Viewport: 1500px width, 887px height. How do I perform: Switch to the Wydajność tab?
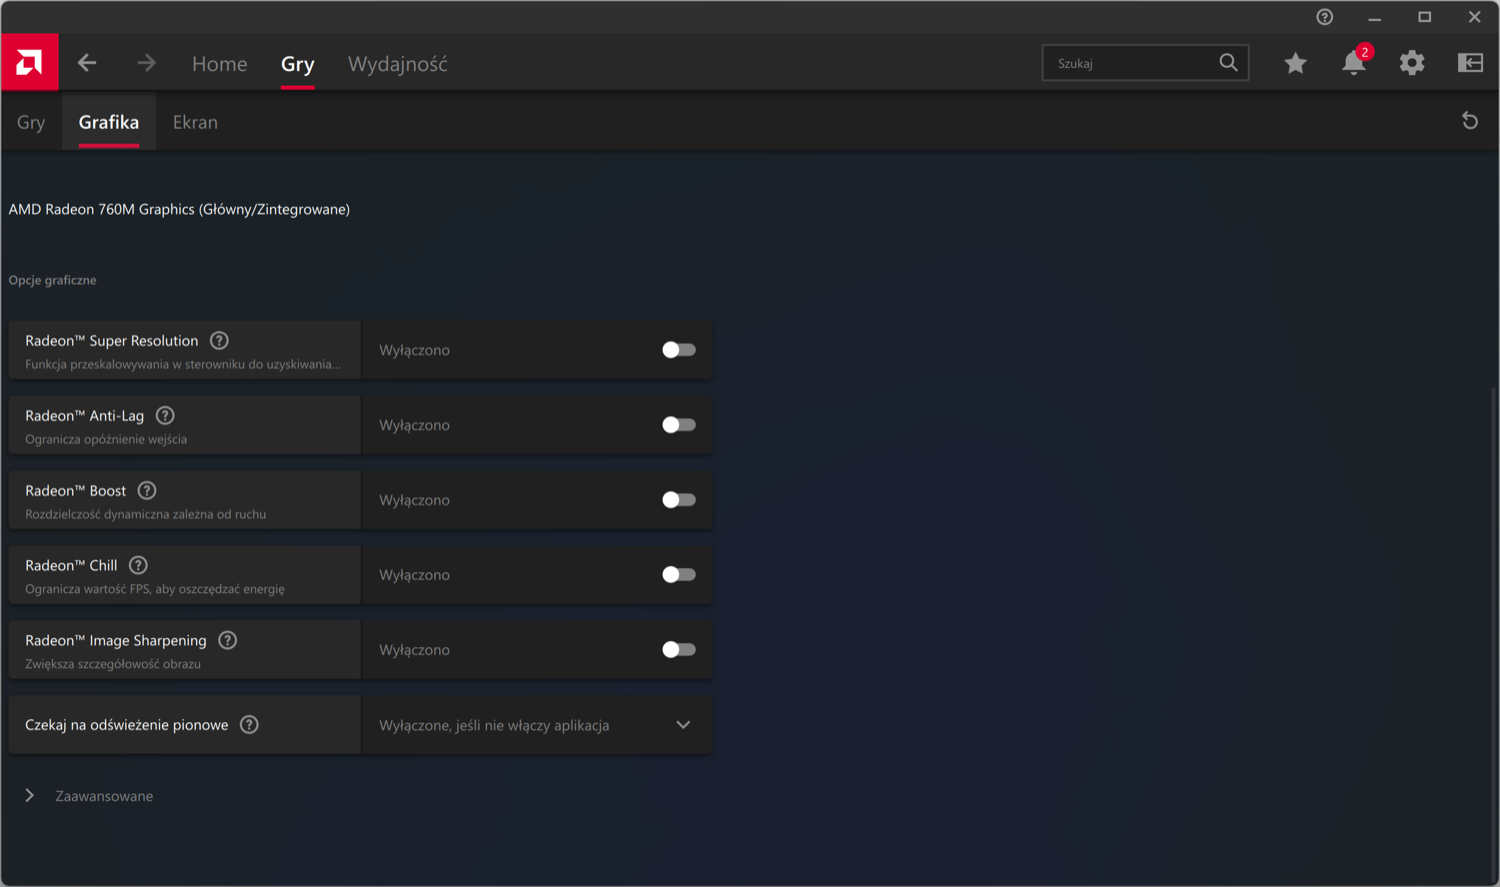398,64
